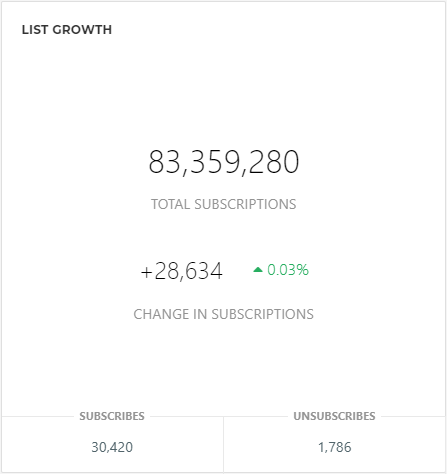Click the SUBSCRIBES label
Viewport: 447px width, 474px height.
(x=112, y=416)
